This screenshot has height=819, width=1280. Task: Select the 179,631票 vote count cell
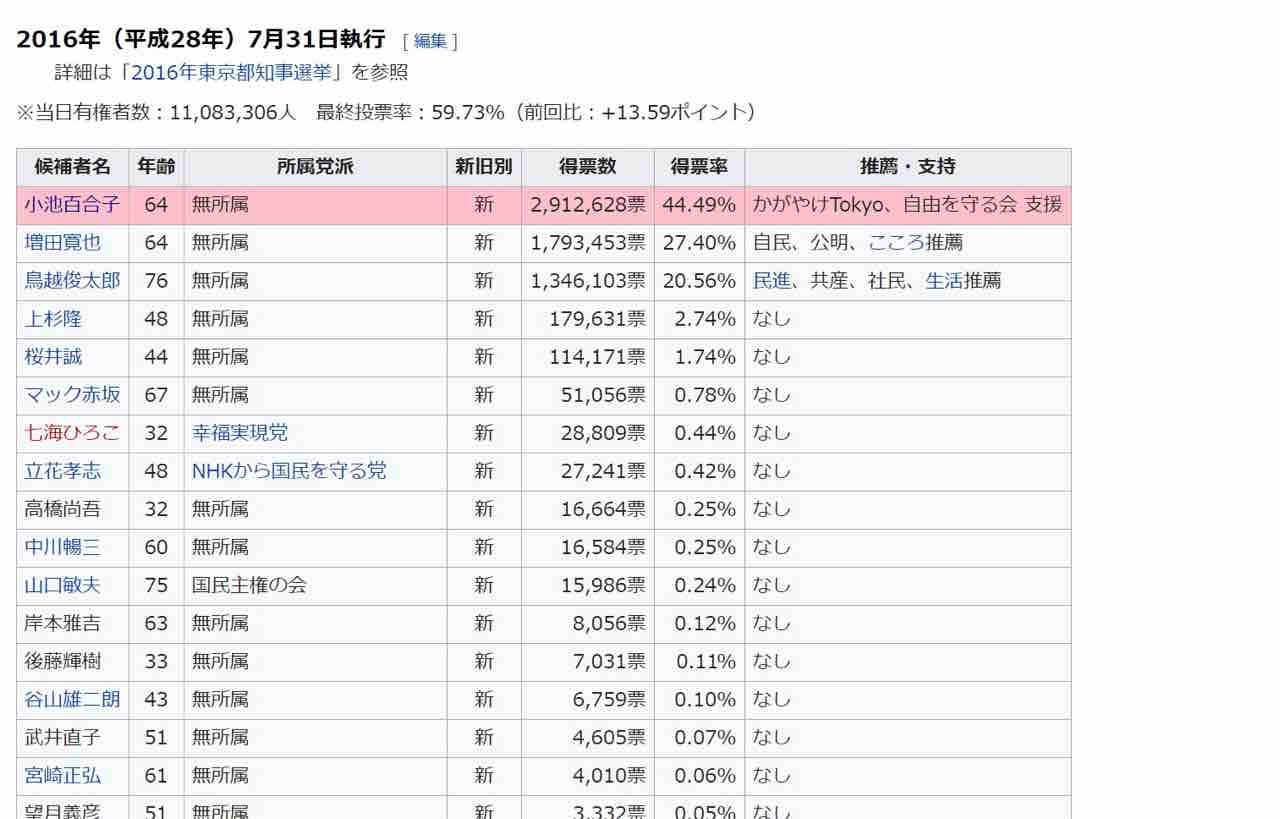(588, 319)
